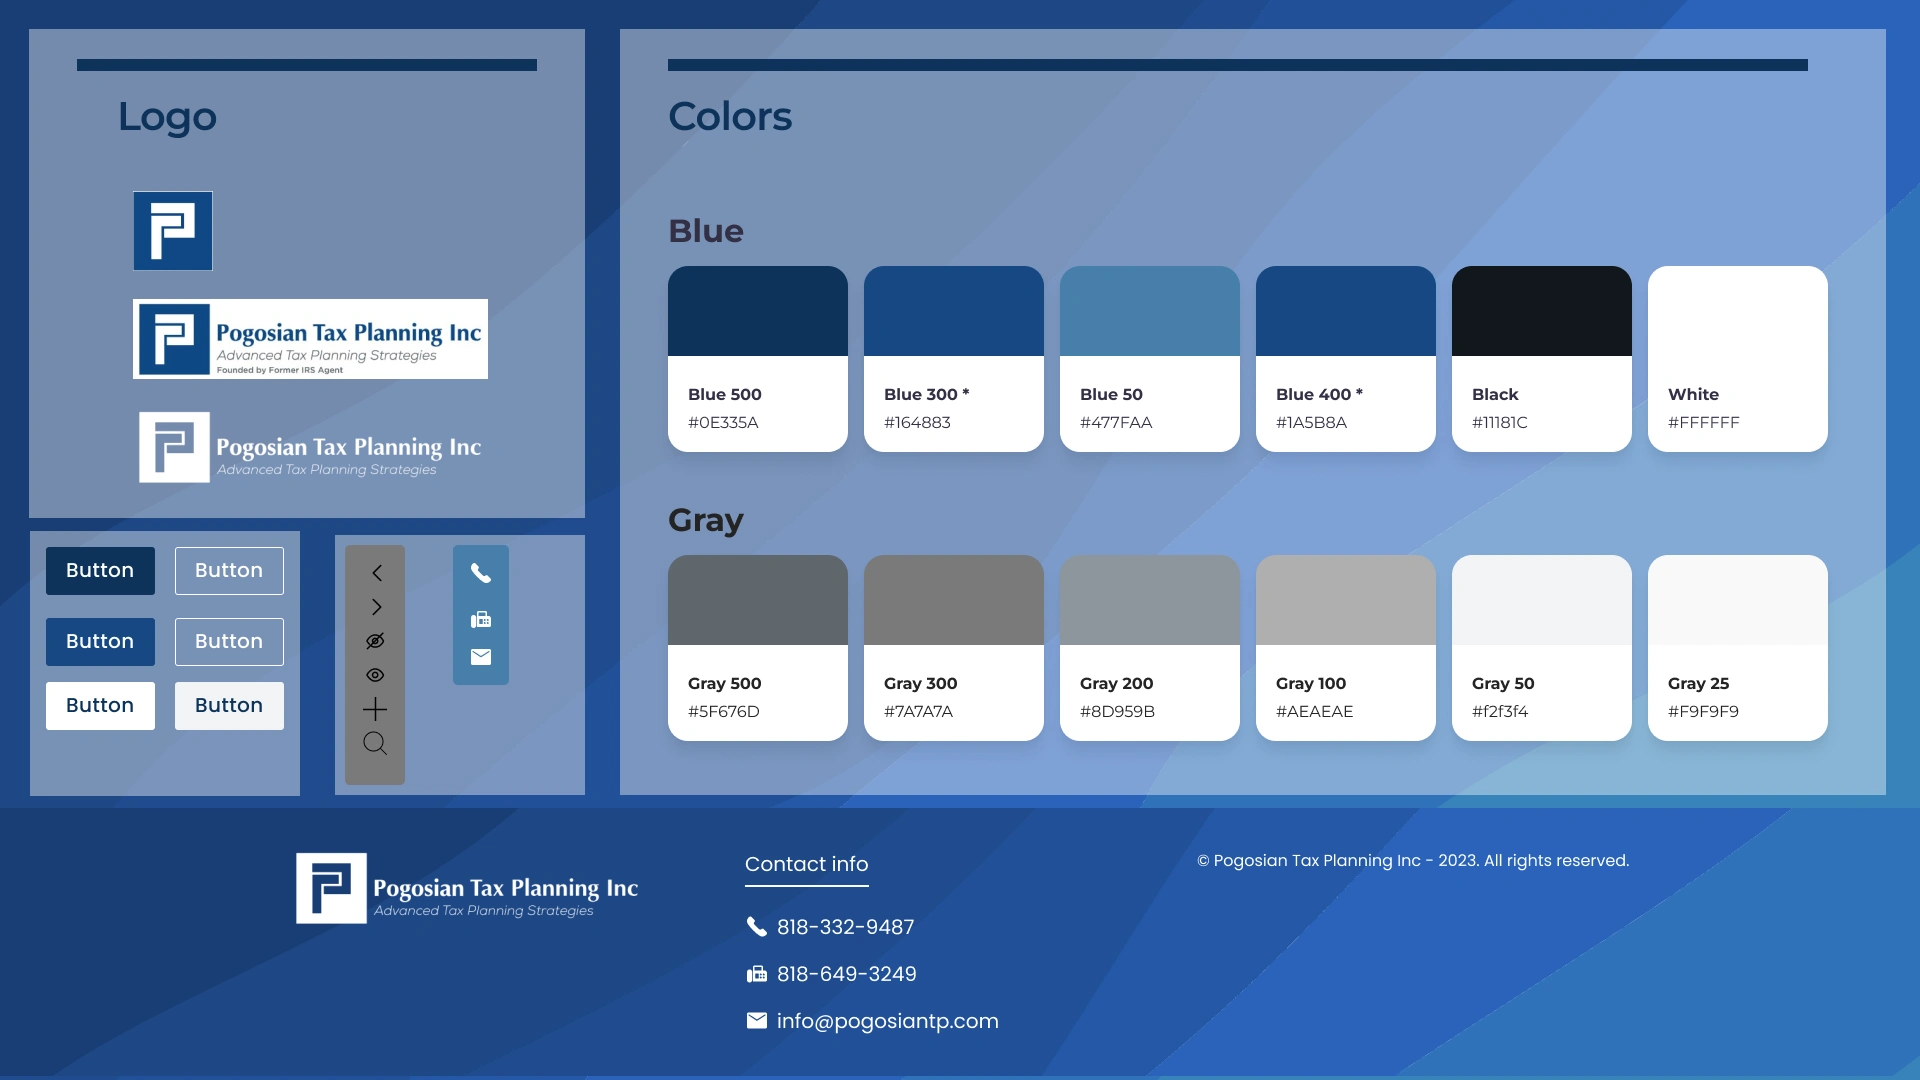Click the left chevron arrow
Viewport: 1920px width, 1080px height.
point(375,573)
